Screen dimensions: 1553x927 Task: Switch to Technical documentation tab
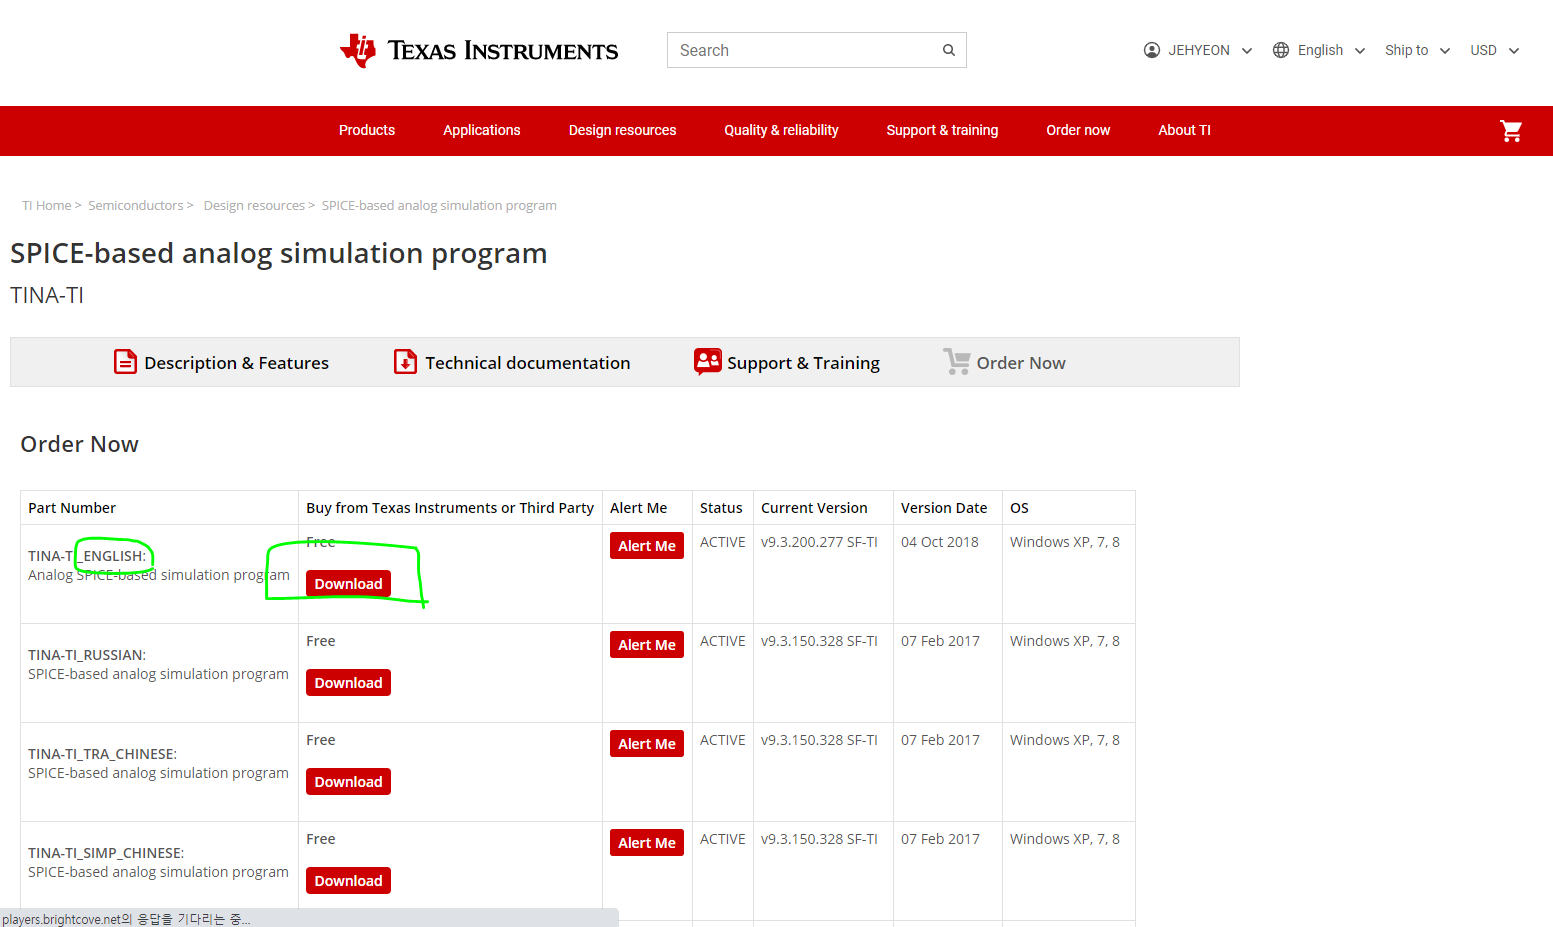(x=512, y=362)
